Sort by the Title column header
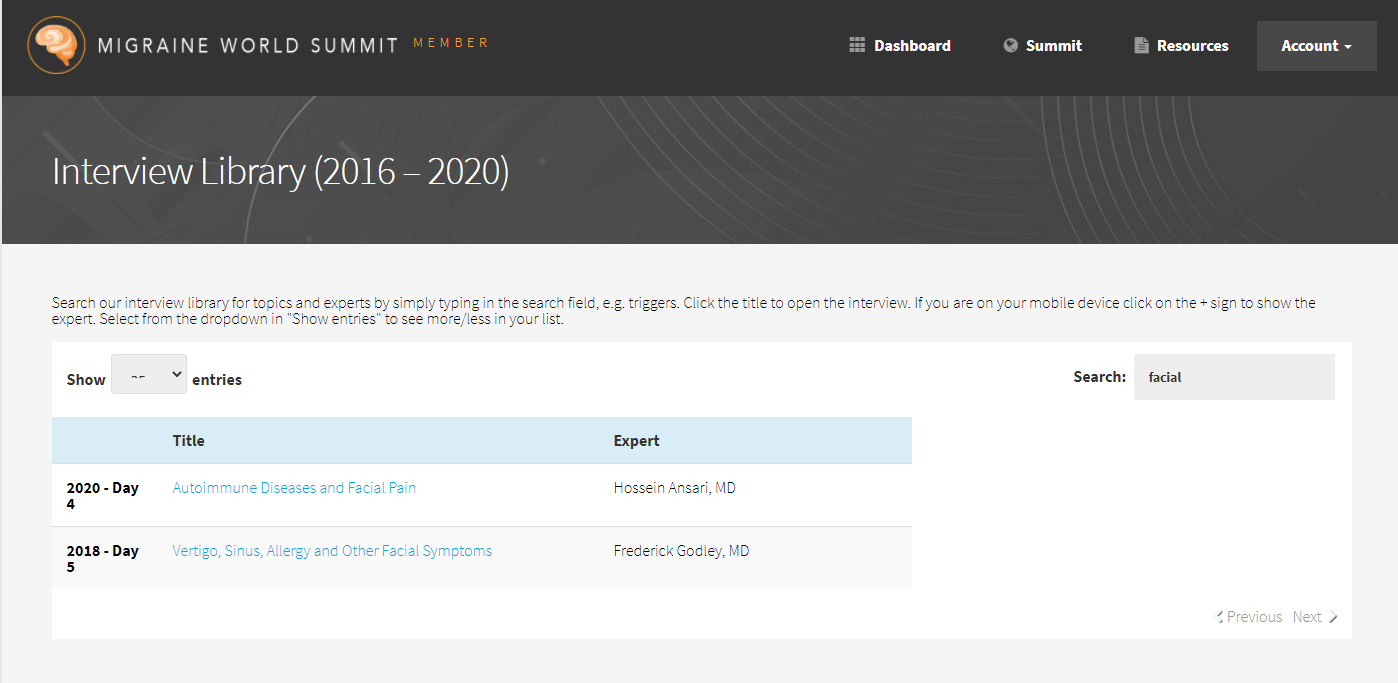The image size is (1398, 683). click(x=189, y=441)
